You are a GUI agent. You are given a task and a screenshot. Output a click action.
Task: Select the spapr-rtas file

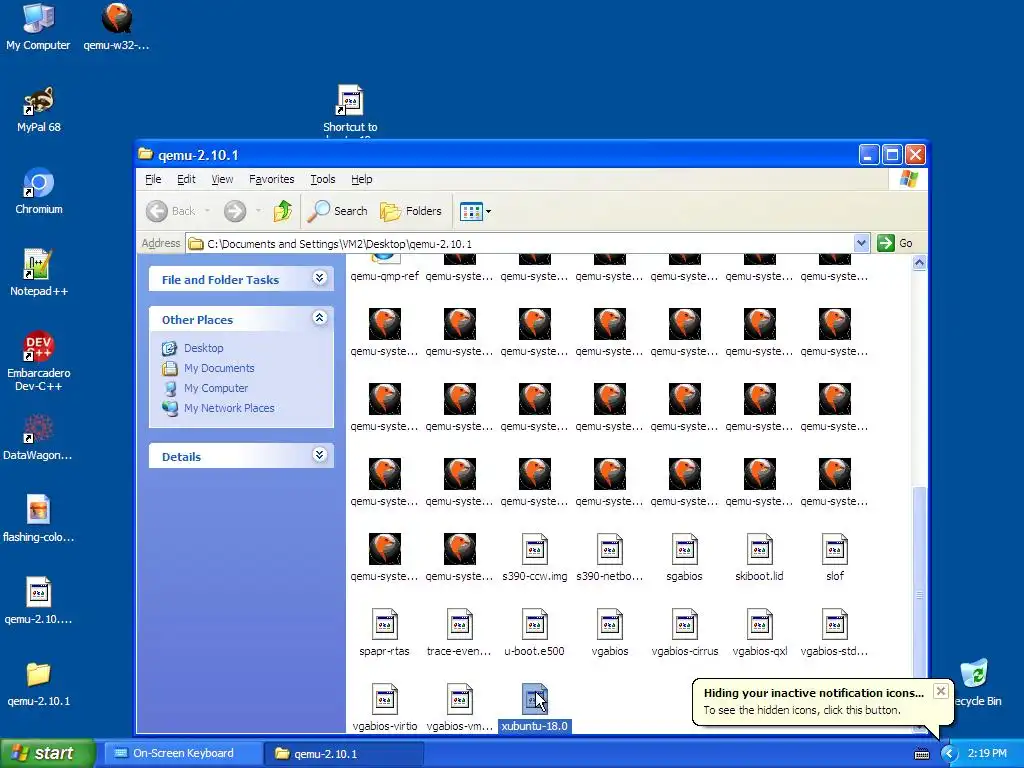pos(385,632)
